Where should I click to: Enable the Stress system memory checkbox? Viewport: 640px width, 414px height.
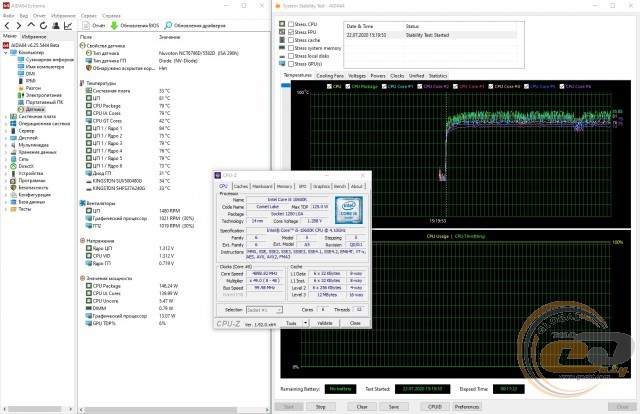click(291, 48)
